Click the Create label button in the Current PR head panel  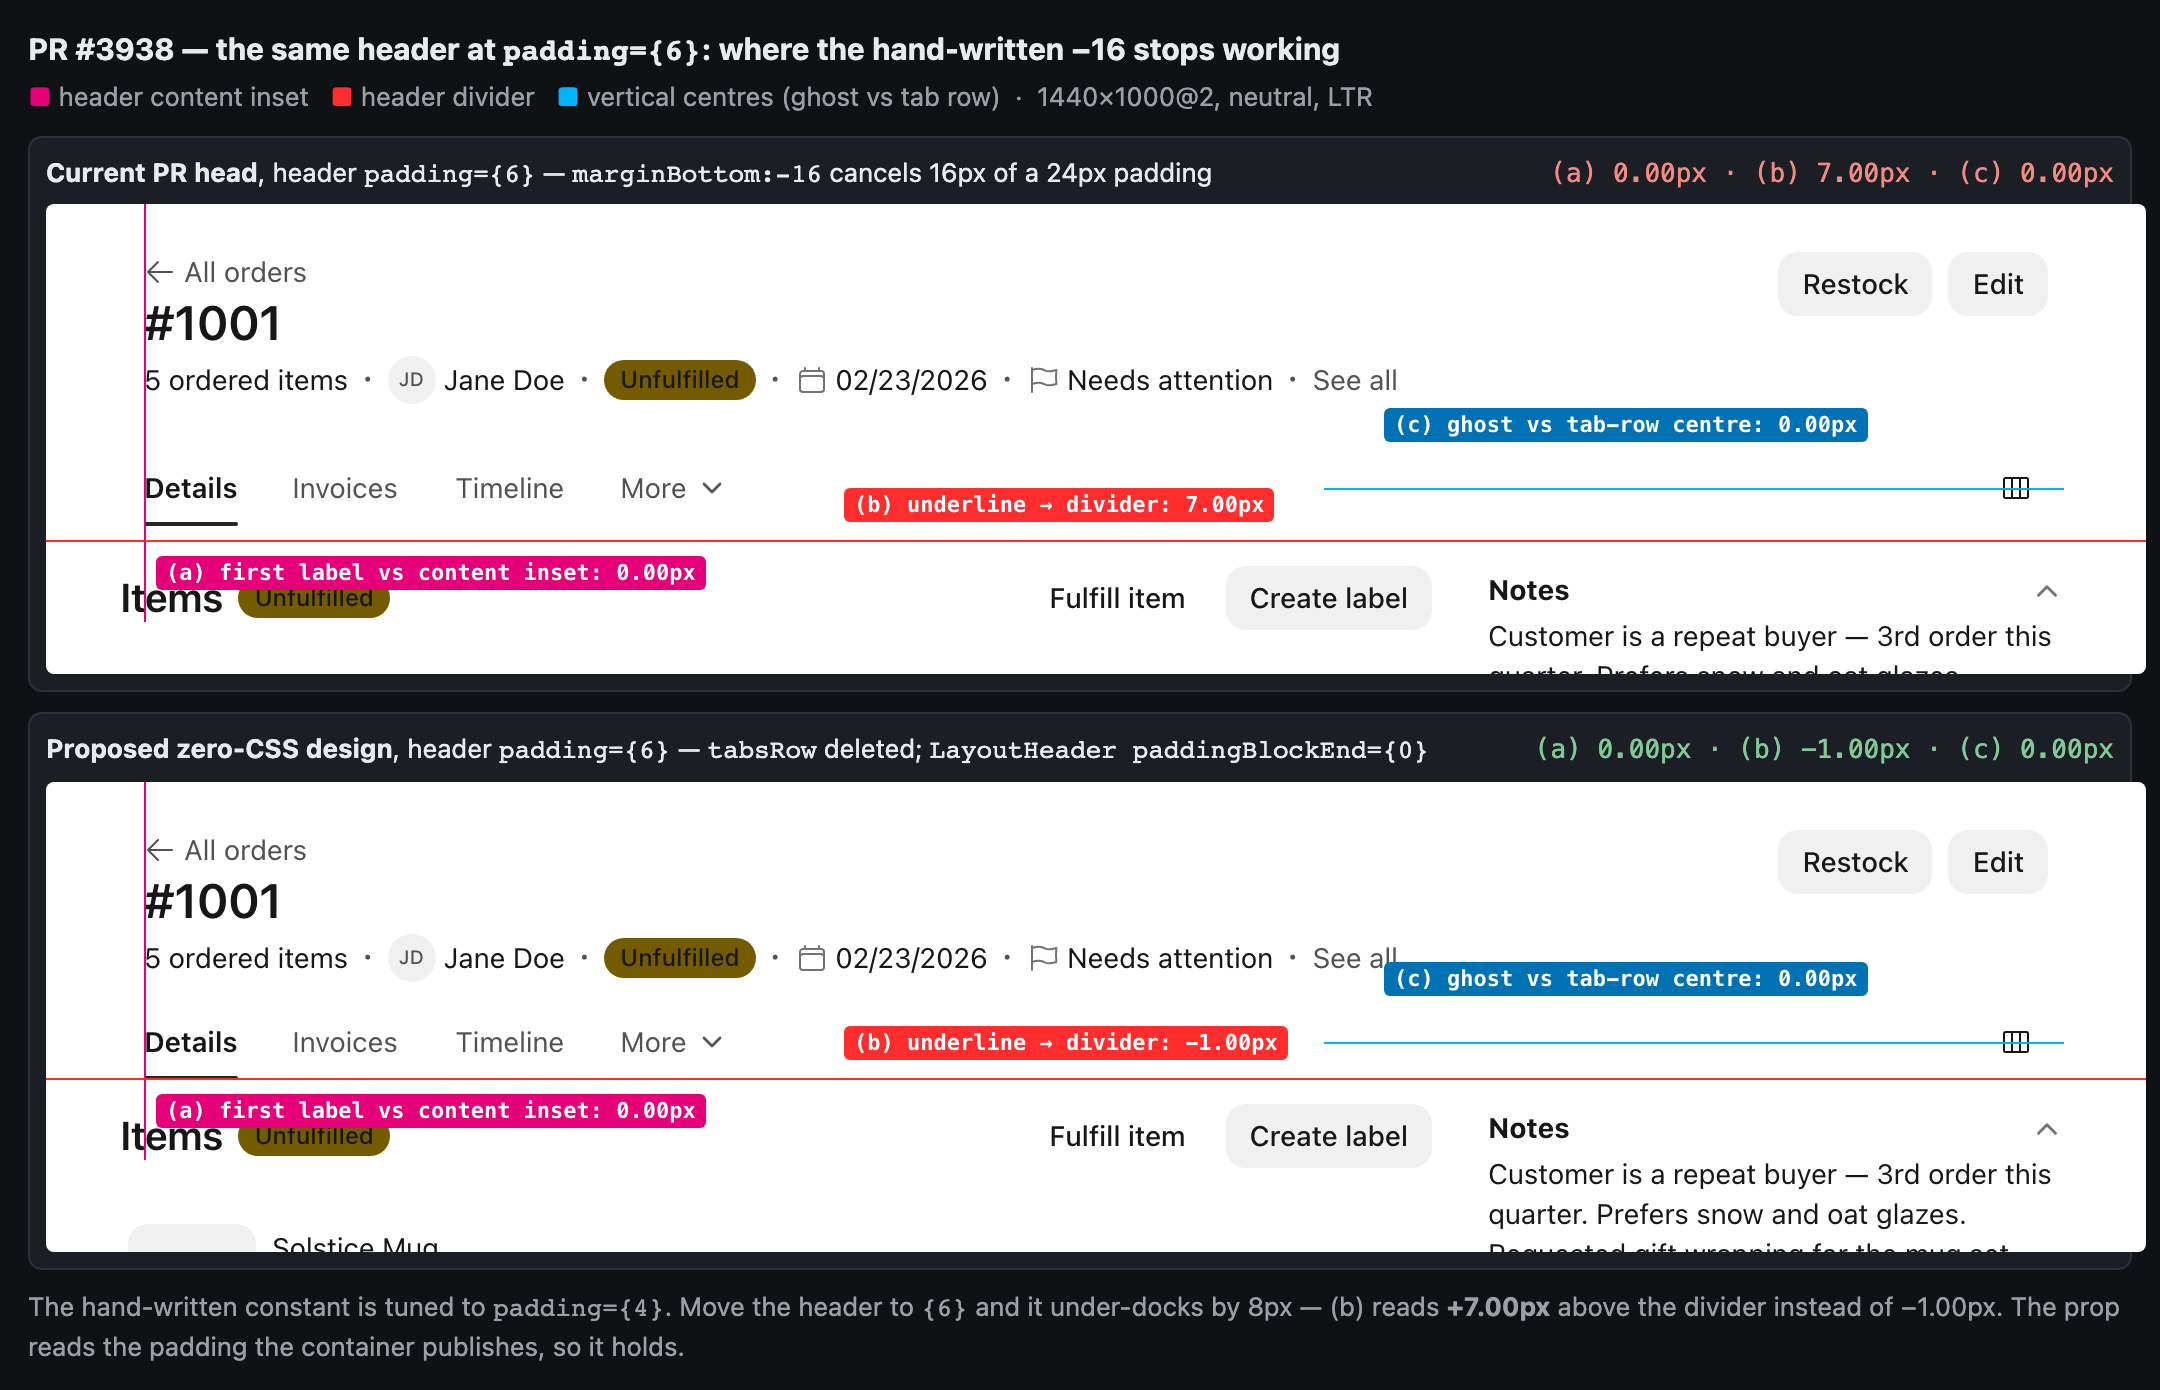pos(1329,598)
